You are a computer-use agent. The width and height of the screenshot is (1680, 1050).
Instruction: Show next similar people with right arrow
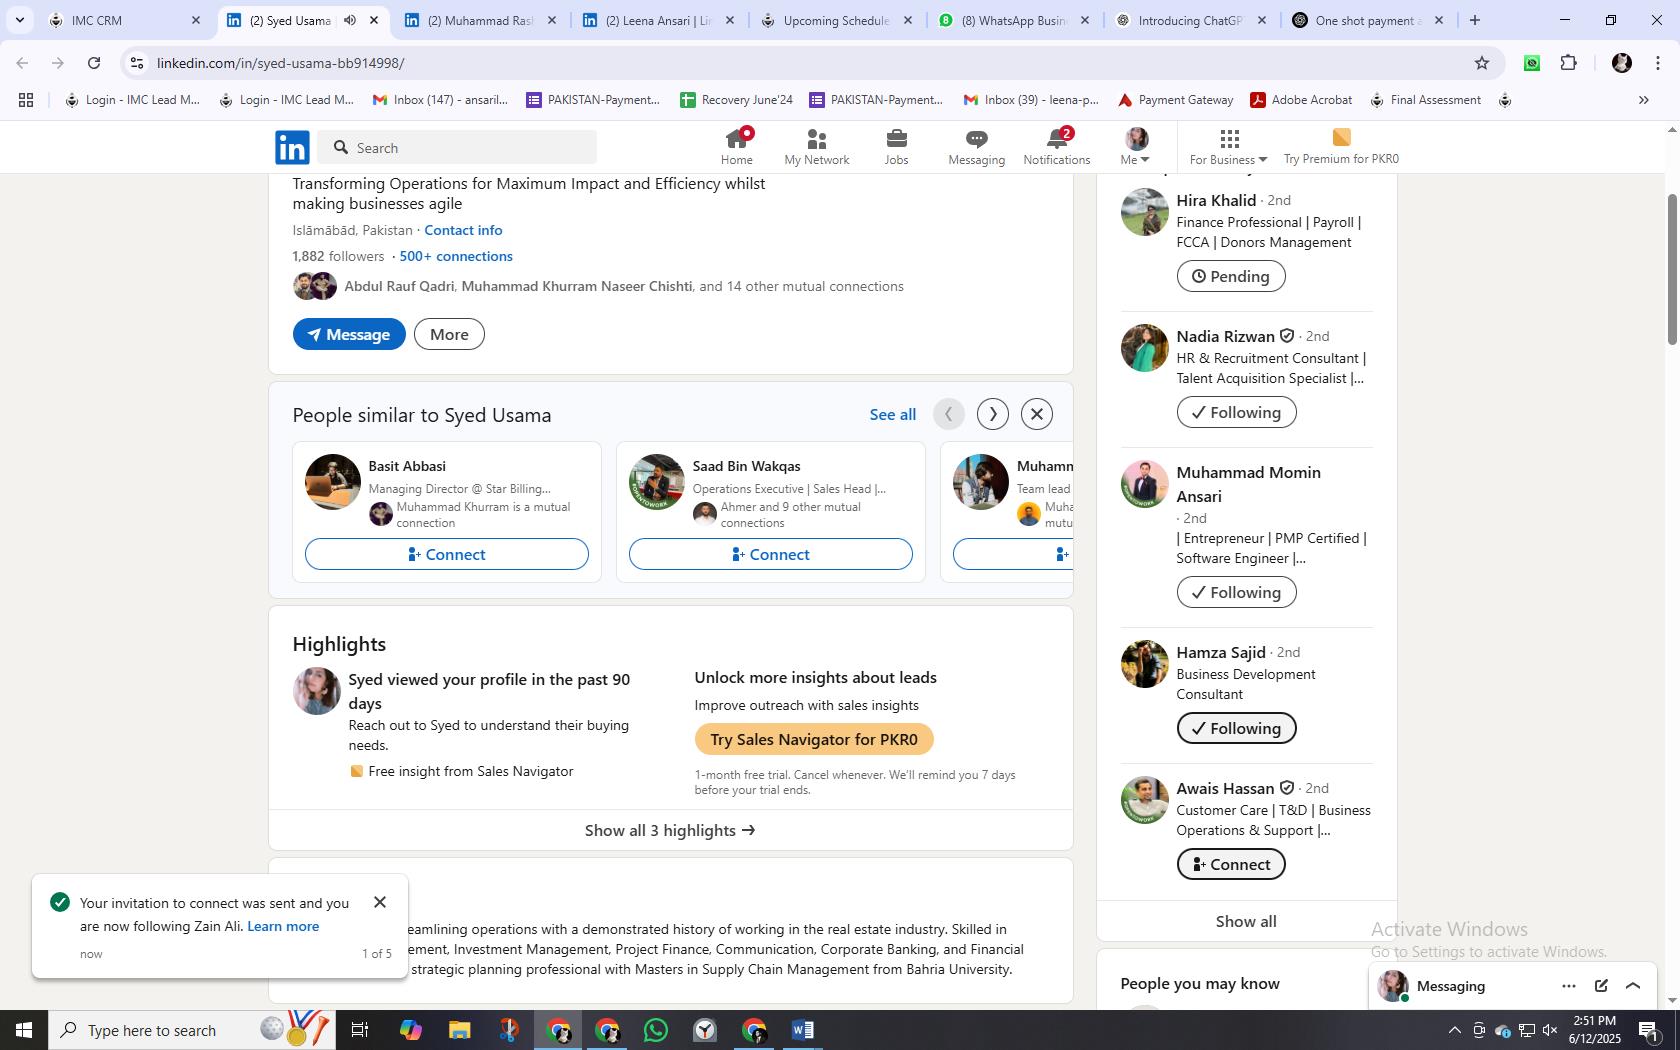point(992,414)
